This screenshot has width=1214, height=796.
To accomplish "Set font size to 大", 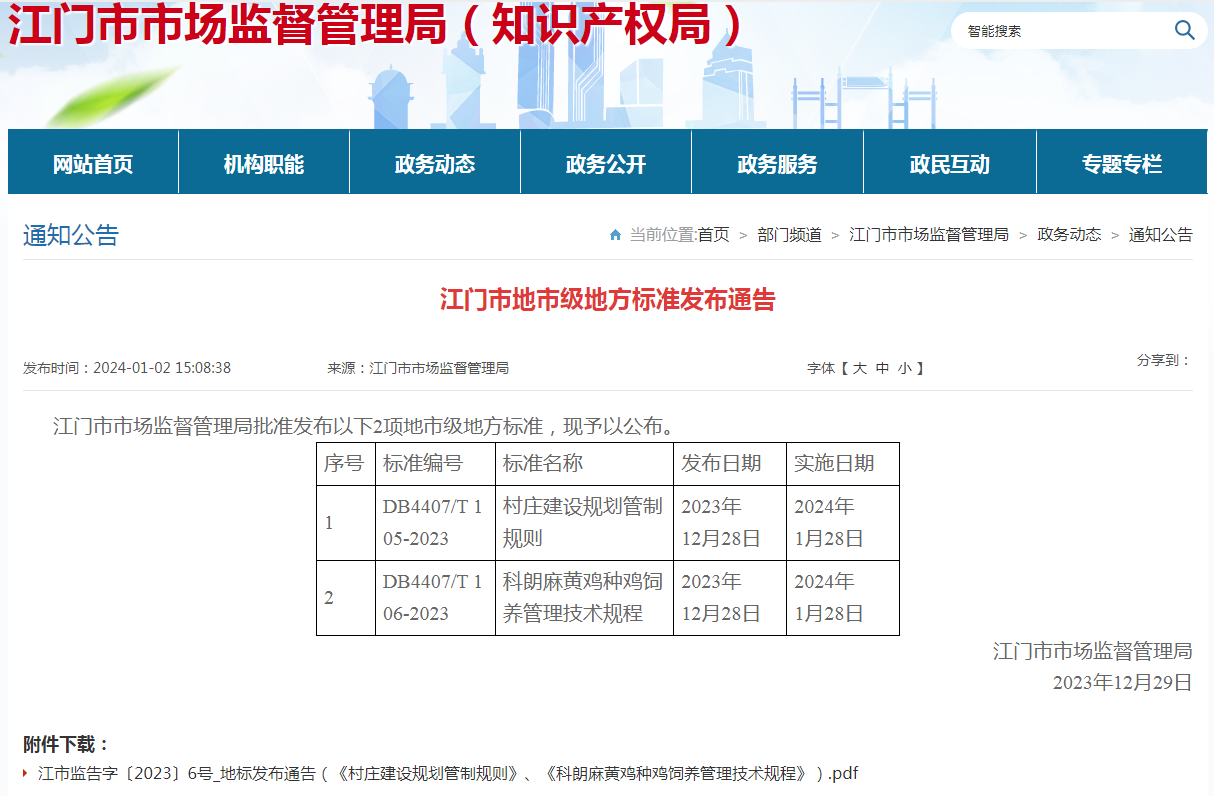I will (859, 368).
